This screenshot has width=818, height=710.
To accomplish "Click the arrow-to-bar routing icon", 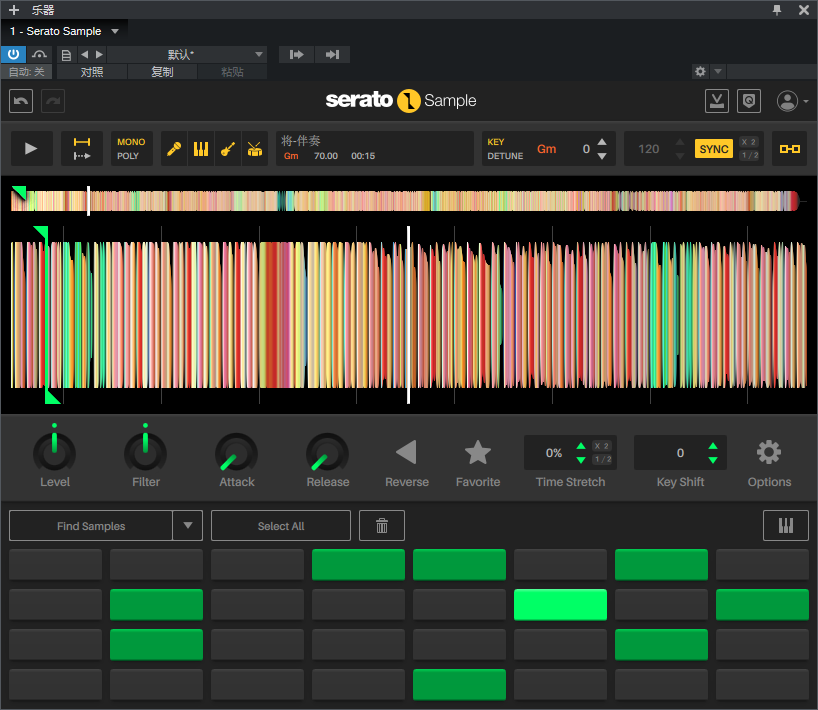I will (332, 54).
